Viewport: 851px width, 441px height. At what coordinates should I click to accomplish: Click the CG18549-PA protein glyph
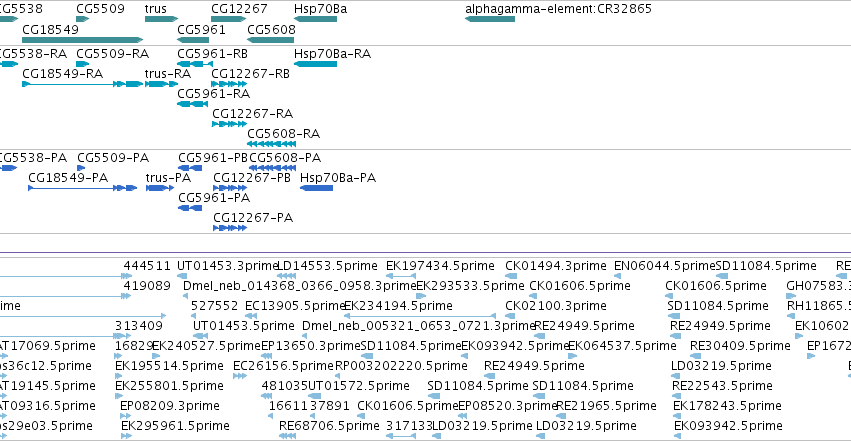pyautogui.click(x=82, y=188)
